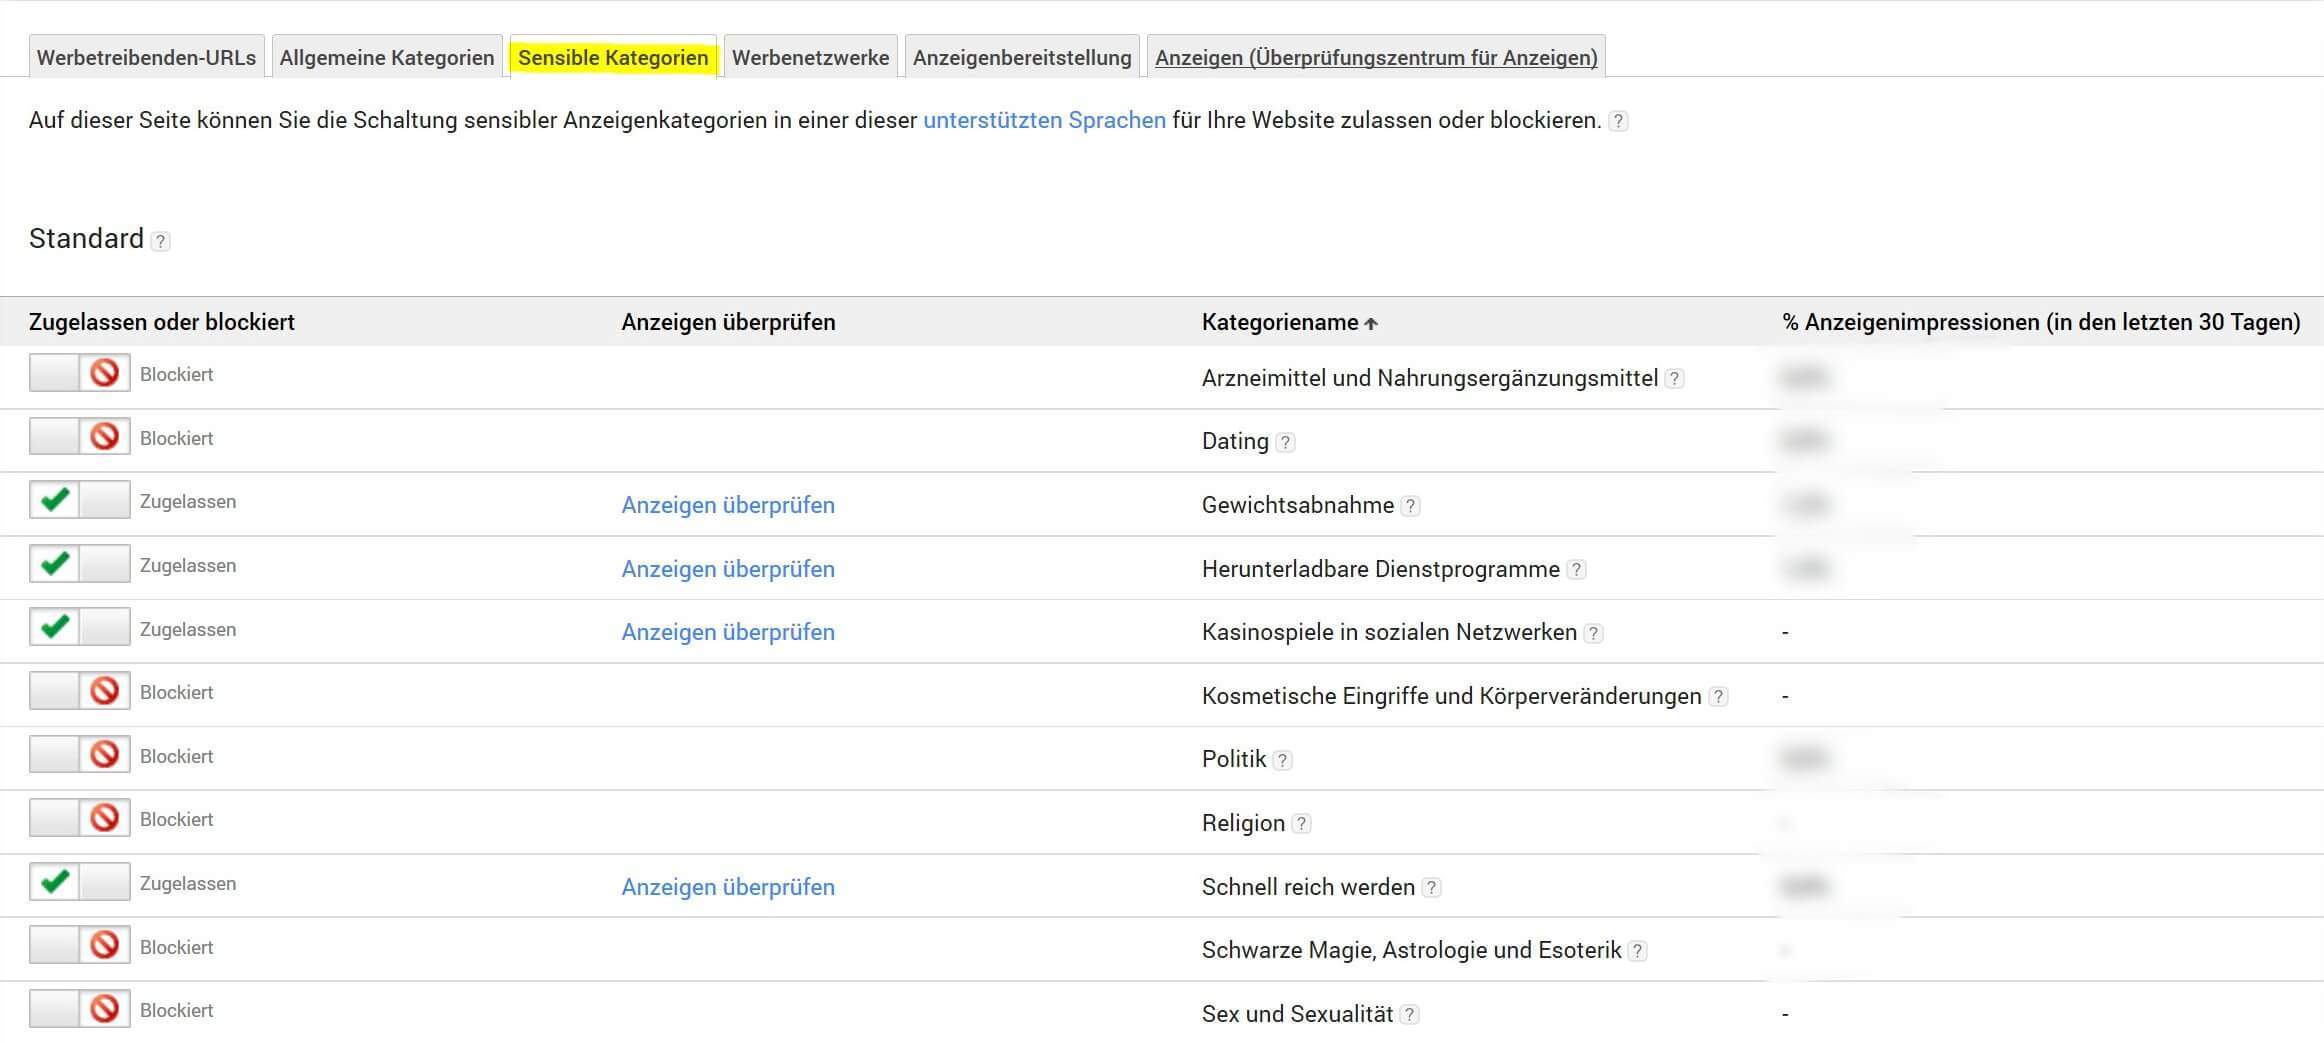Open help icon for Kosmetische Eingriffe
This screenshot has width=2324, height=1043.
click(1717, 697)
